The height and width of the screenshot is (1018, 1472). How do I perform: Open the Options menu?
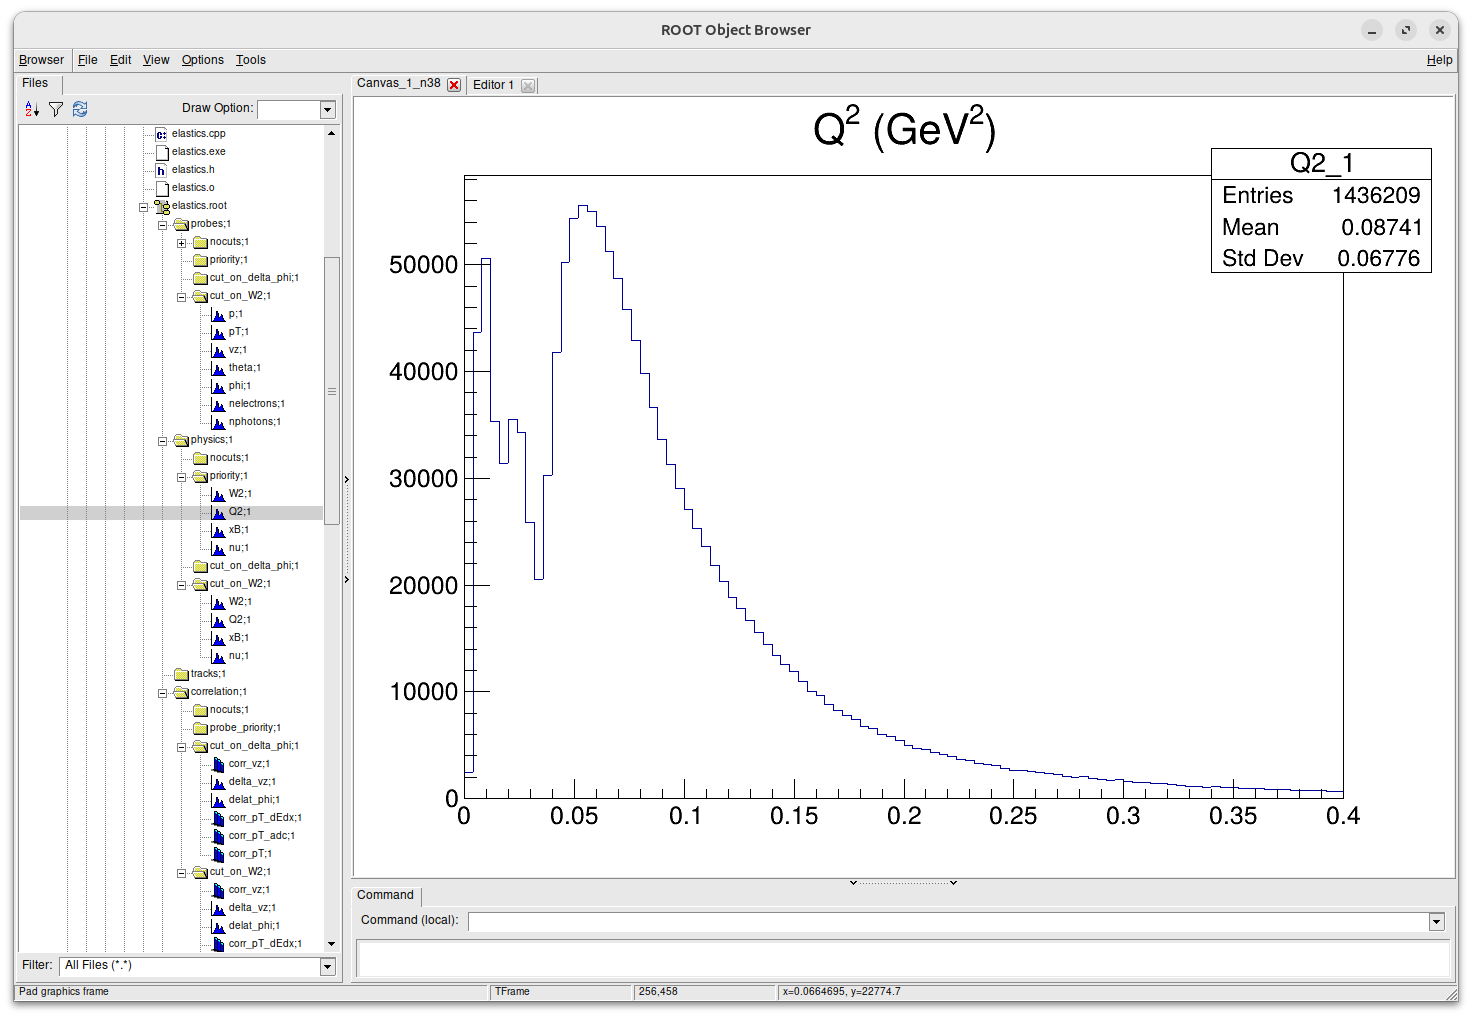[x=203, y=60]
